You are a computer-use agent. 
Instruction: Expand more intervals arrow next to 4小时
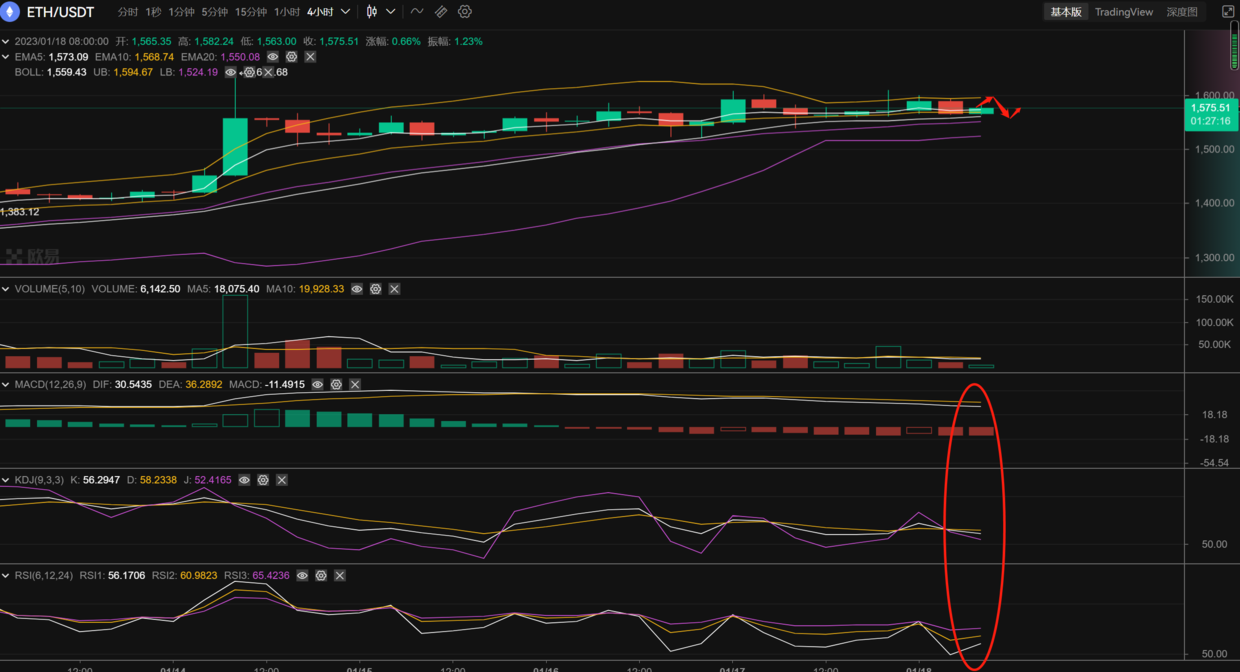[x=346, y=12]
